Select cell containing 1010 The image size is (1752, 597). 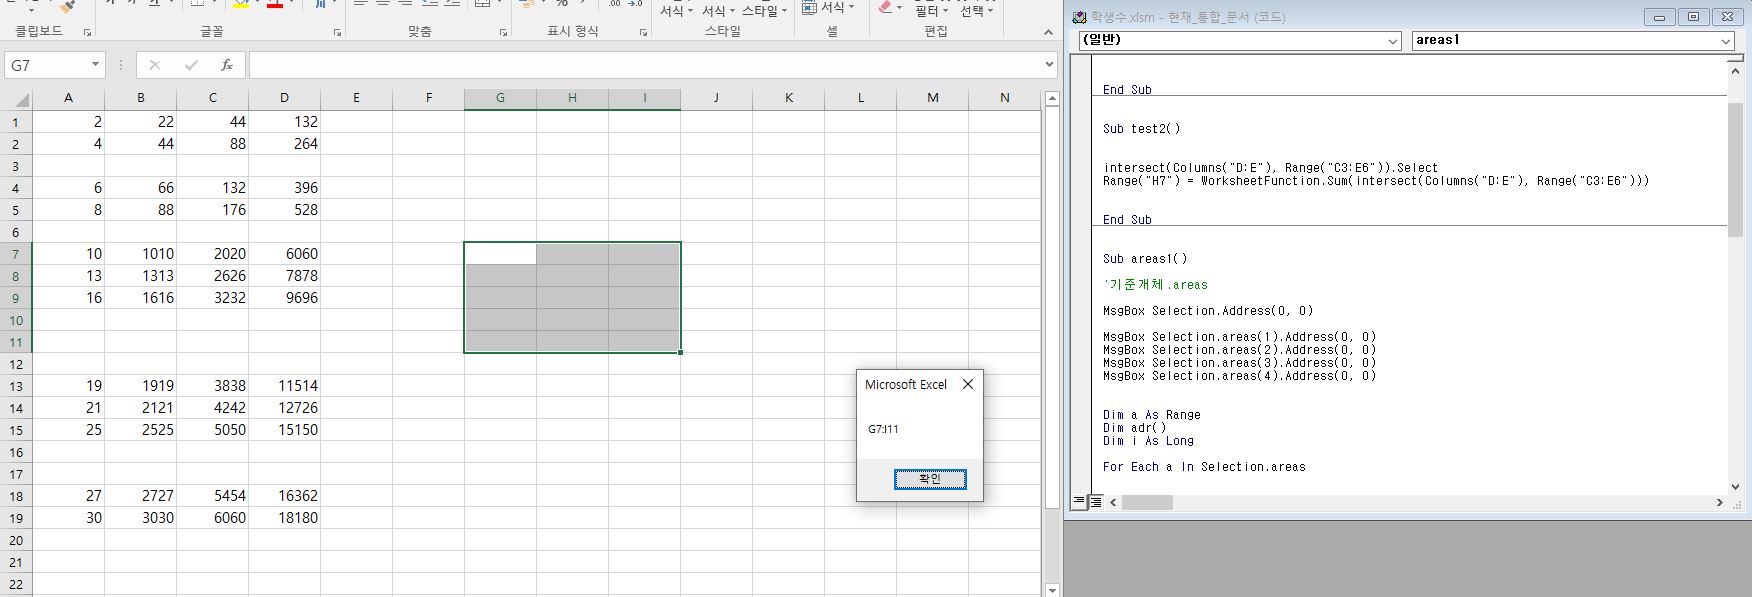pos(140,254)
